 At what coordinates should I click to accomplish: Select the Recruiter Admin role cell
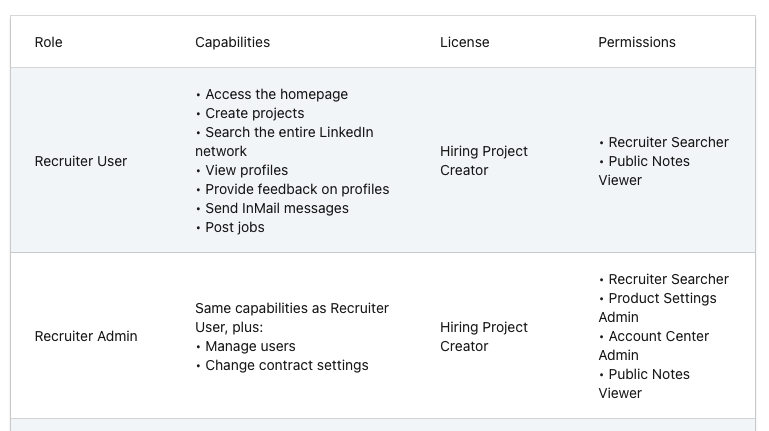click(x=86, y=336)
